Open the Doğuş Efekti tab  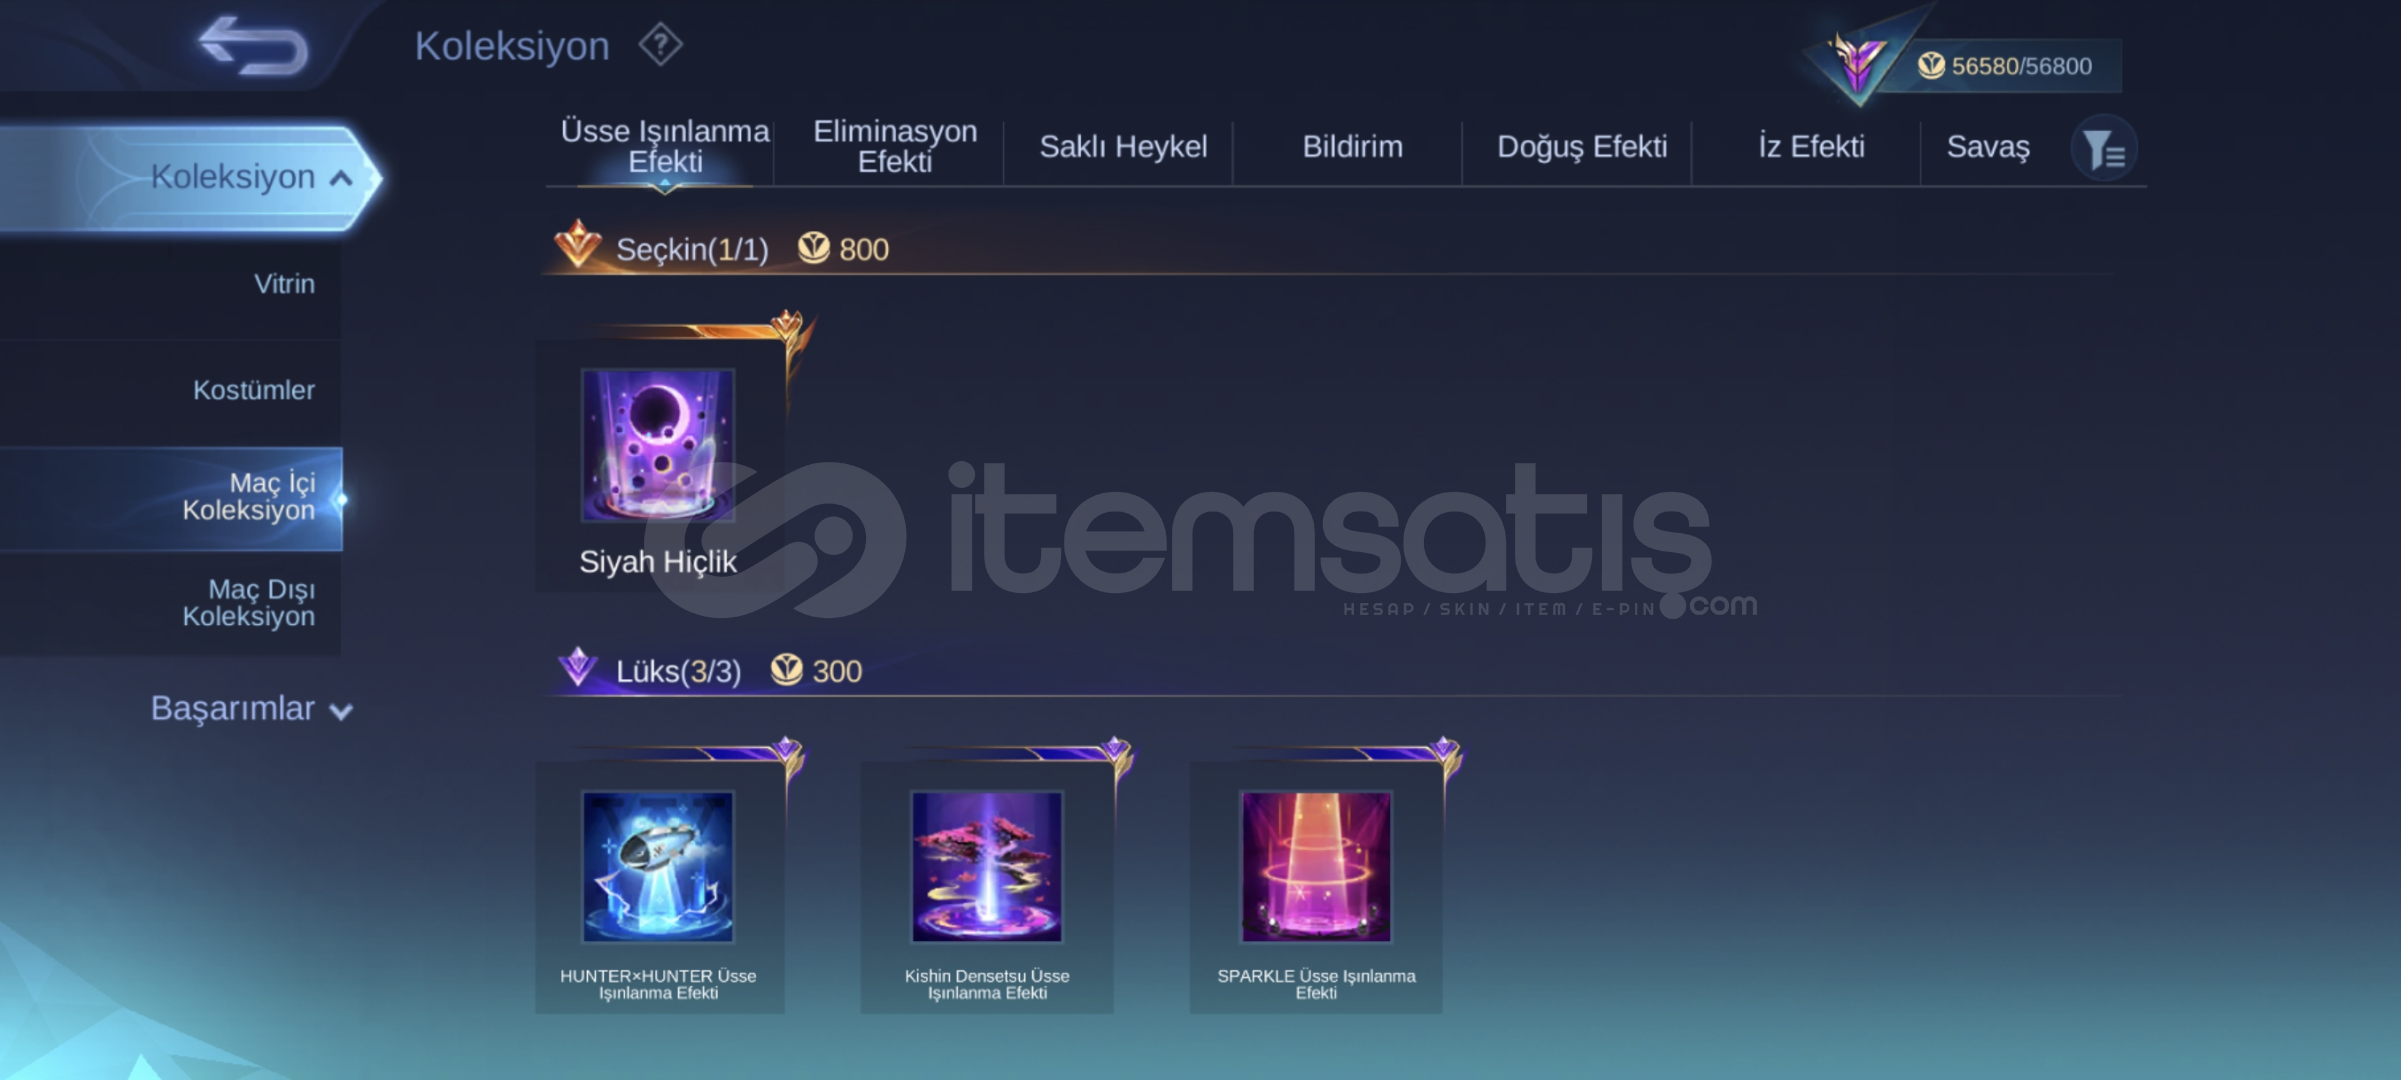point(1582,147)
